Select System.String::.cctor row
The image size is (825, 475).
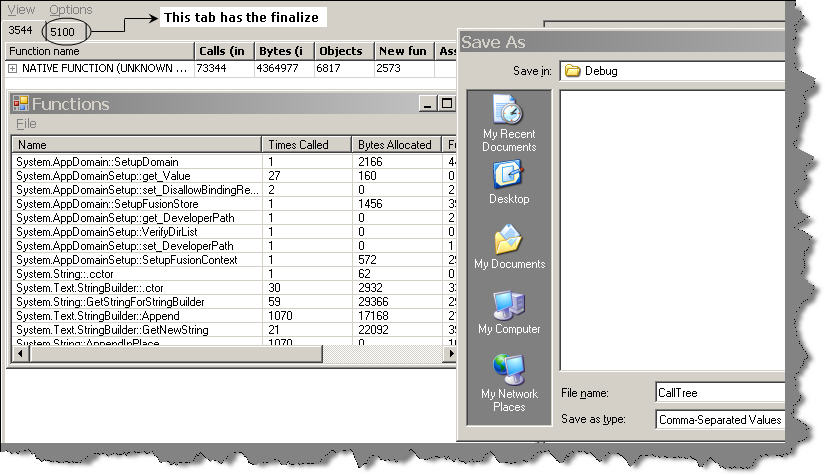[234, 274]
